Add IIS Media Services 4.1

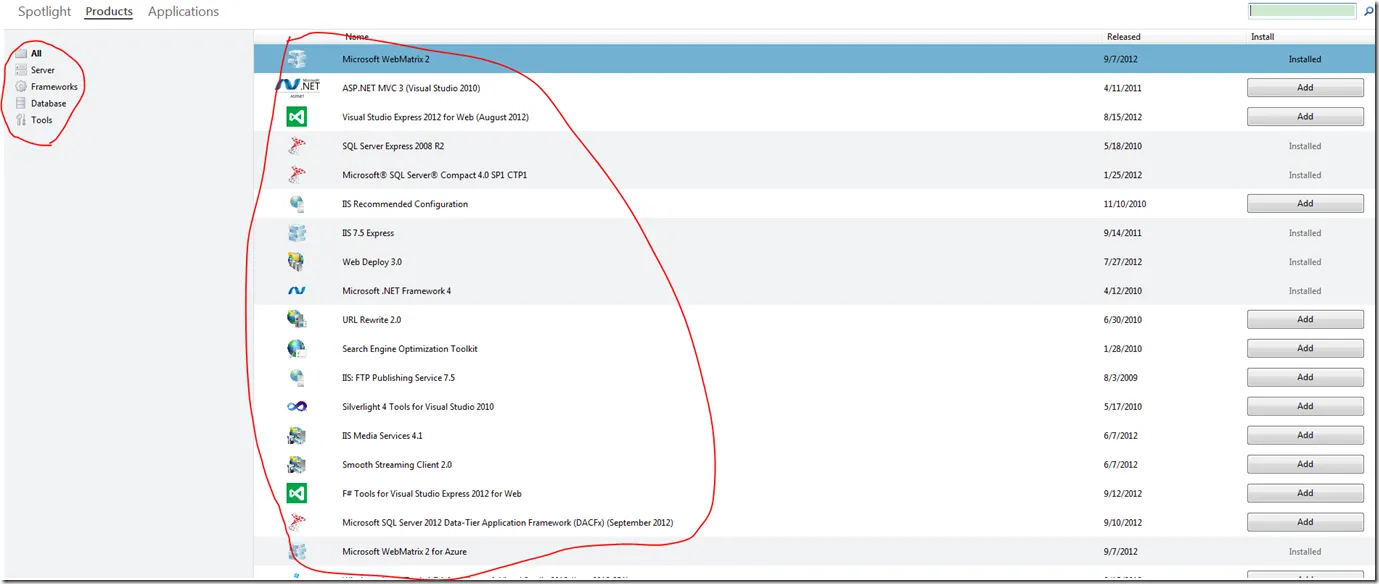[x=1305, y=436]
